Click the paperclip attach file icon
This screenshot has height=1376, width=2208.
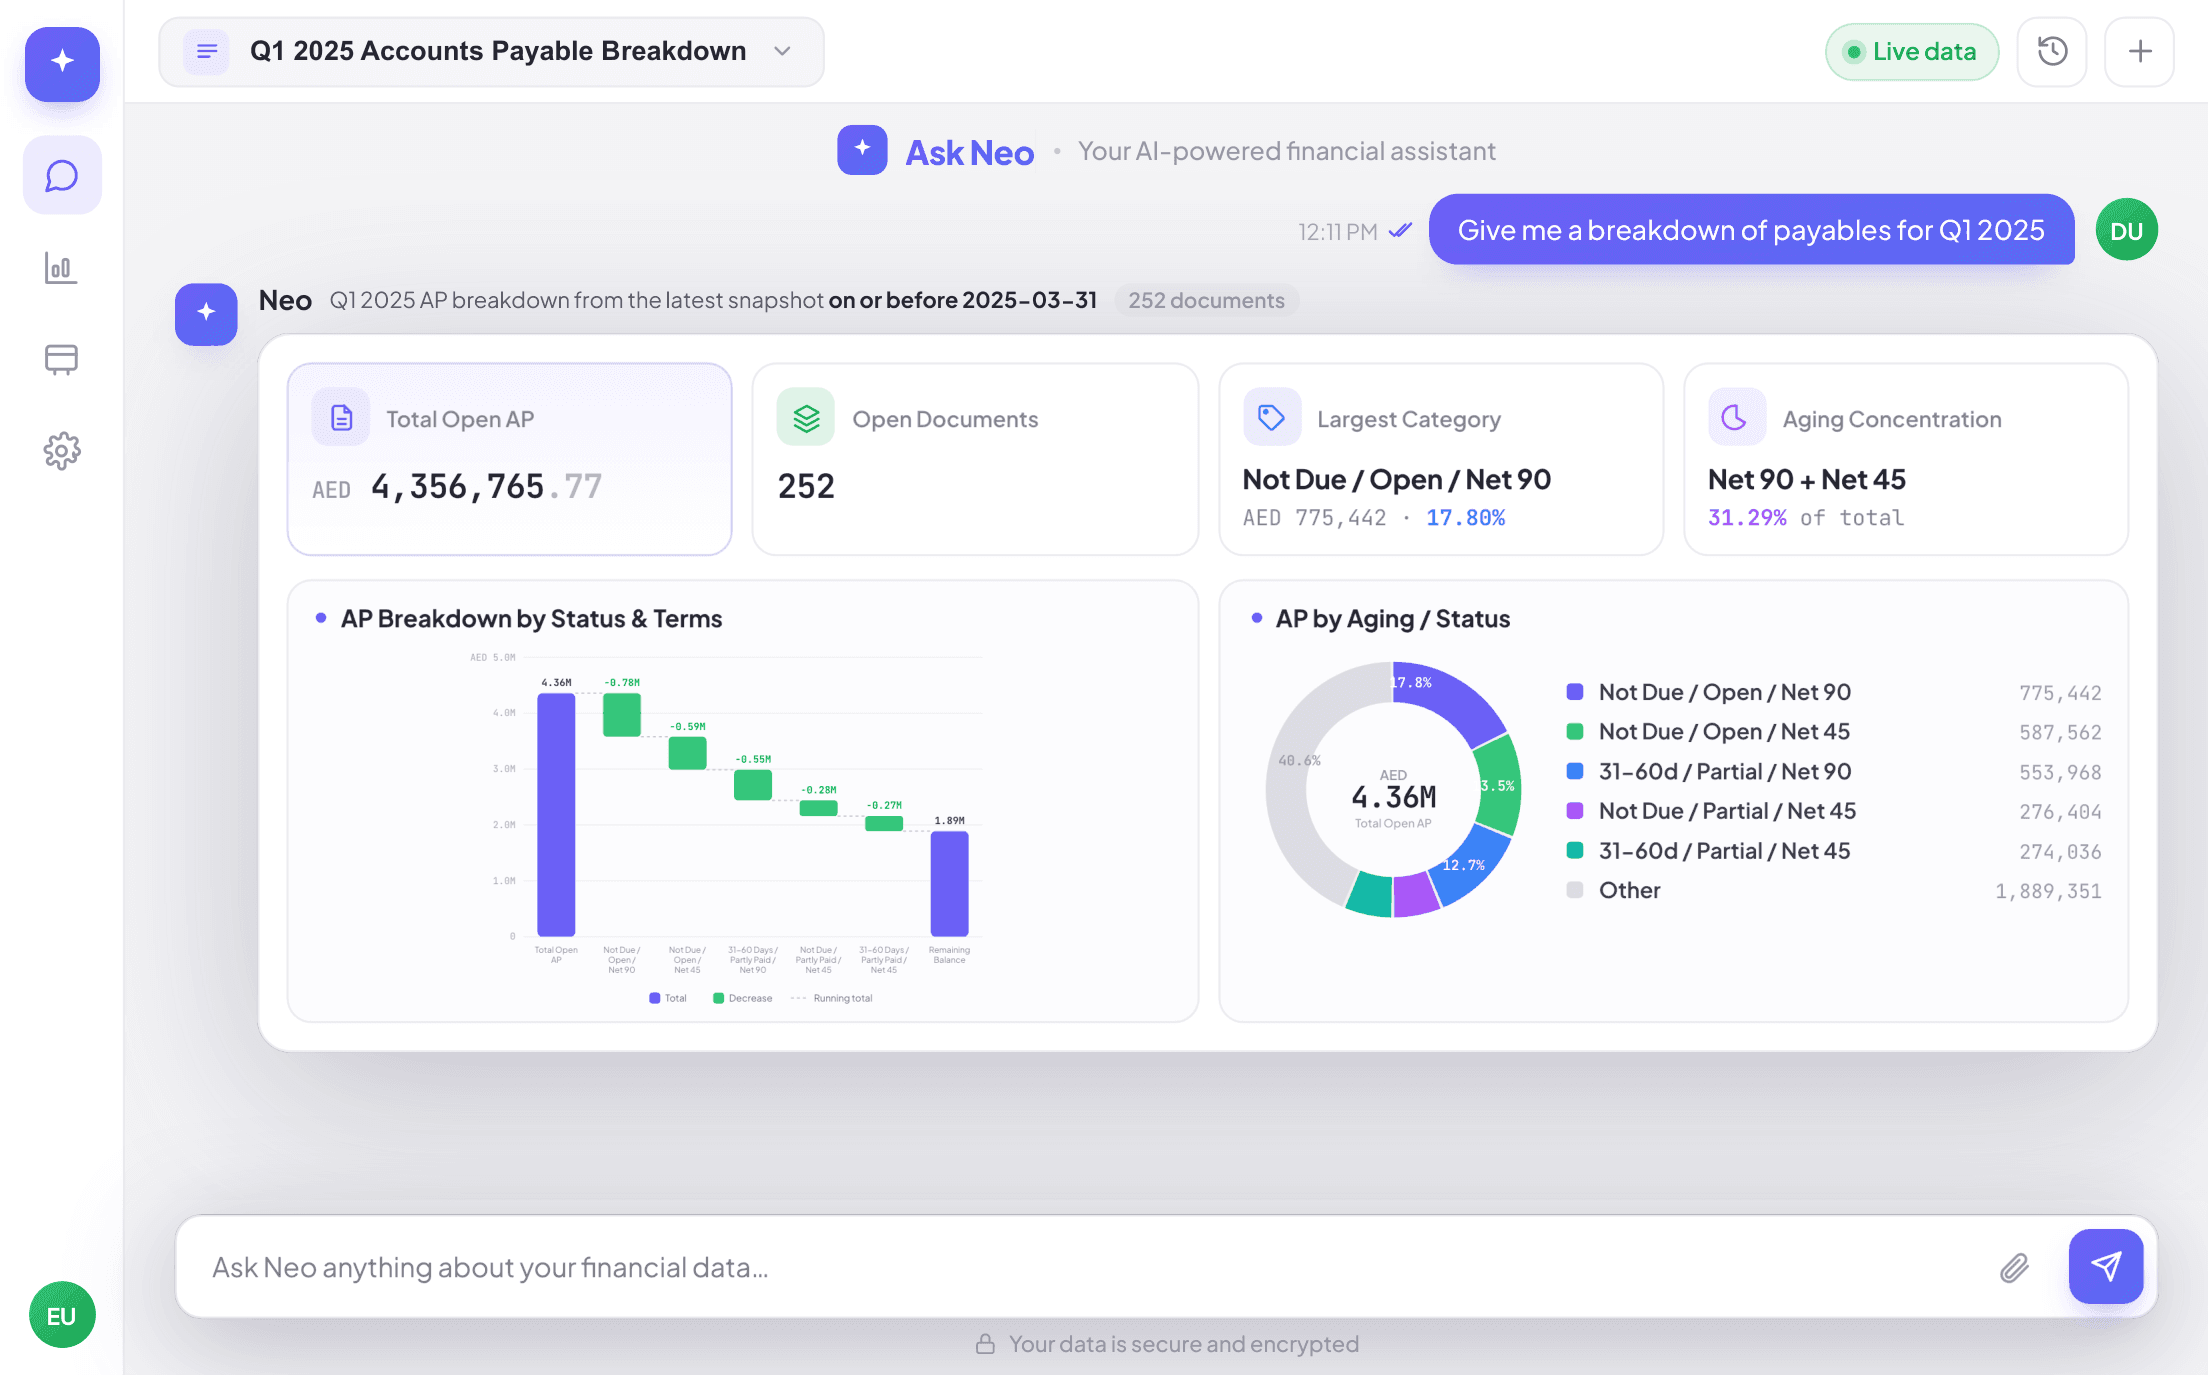coord(2014,1267)
